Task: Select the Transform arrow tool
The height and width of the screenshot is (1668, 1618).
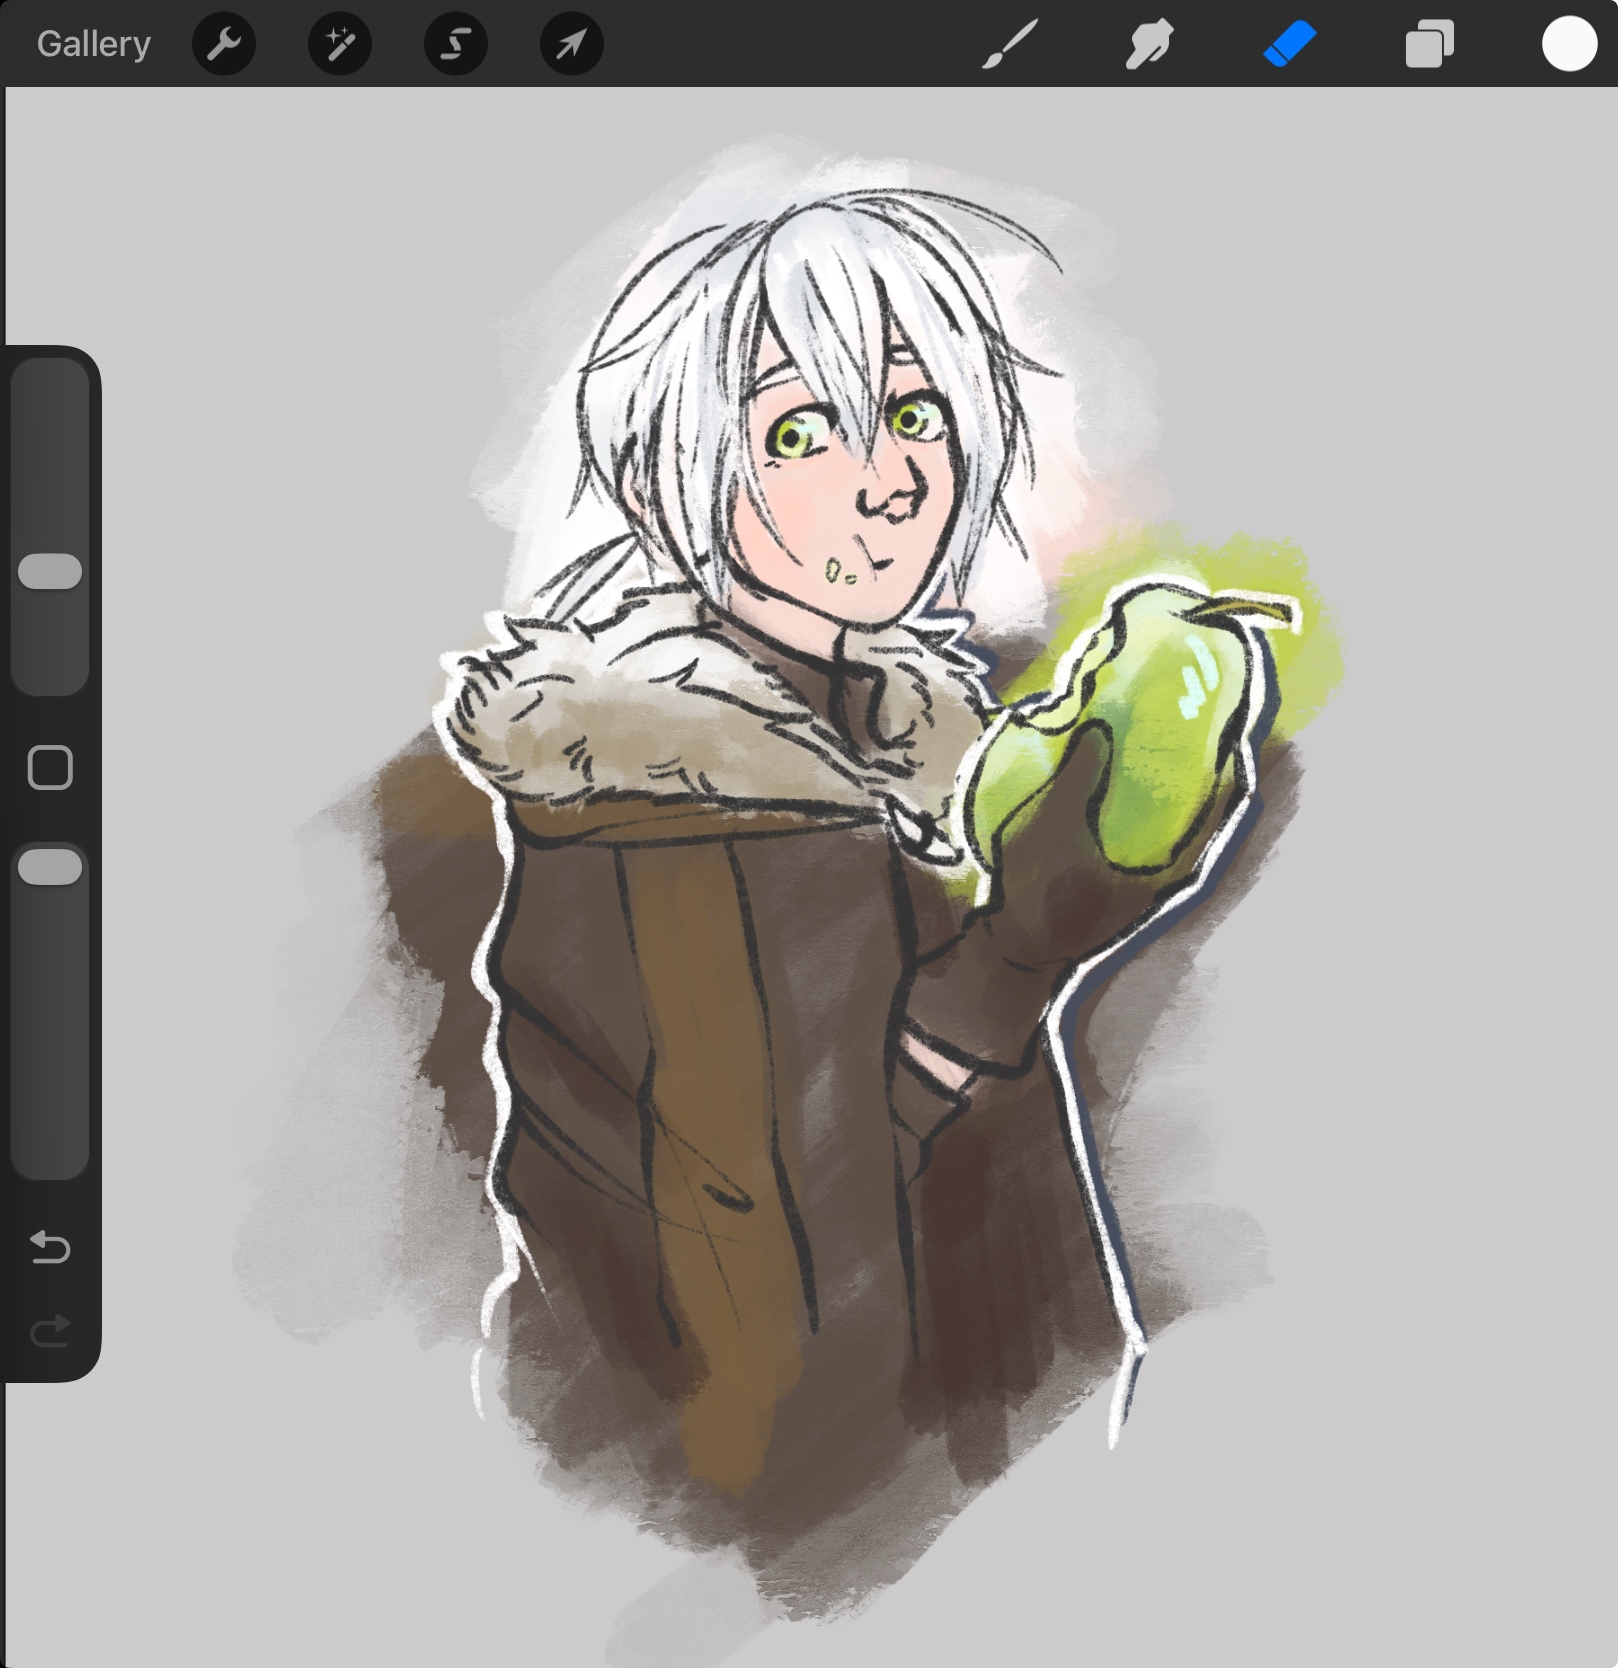Action: click(x=571, y=44)
